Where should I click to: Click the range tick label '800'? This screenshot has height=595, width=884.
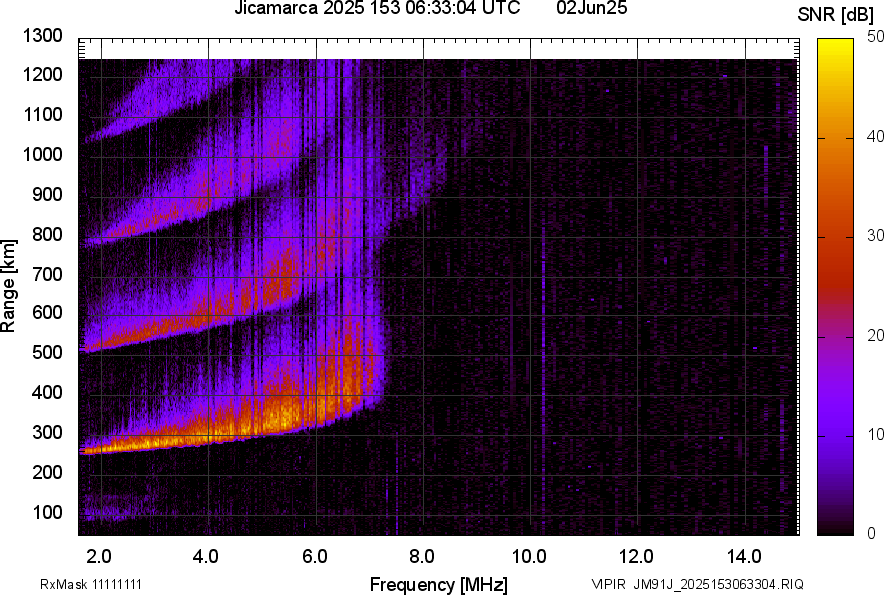(x=47, y=234)
